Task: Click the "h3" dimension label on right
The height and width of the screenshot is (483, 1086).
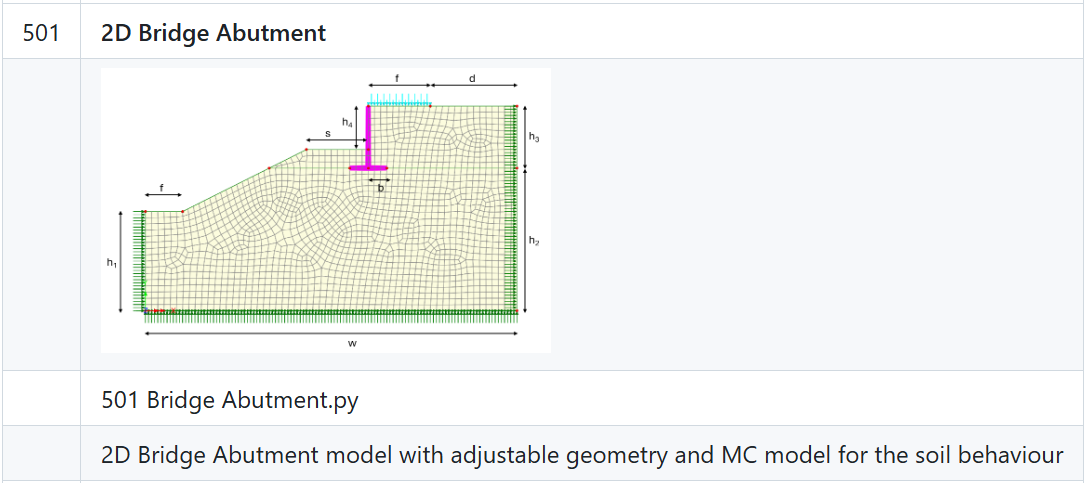Action: [534, 136]
